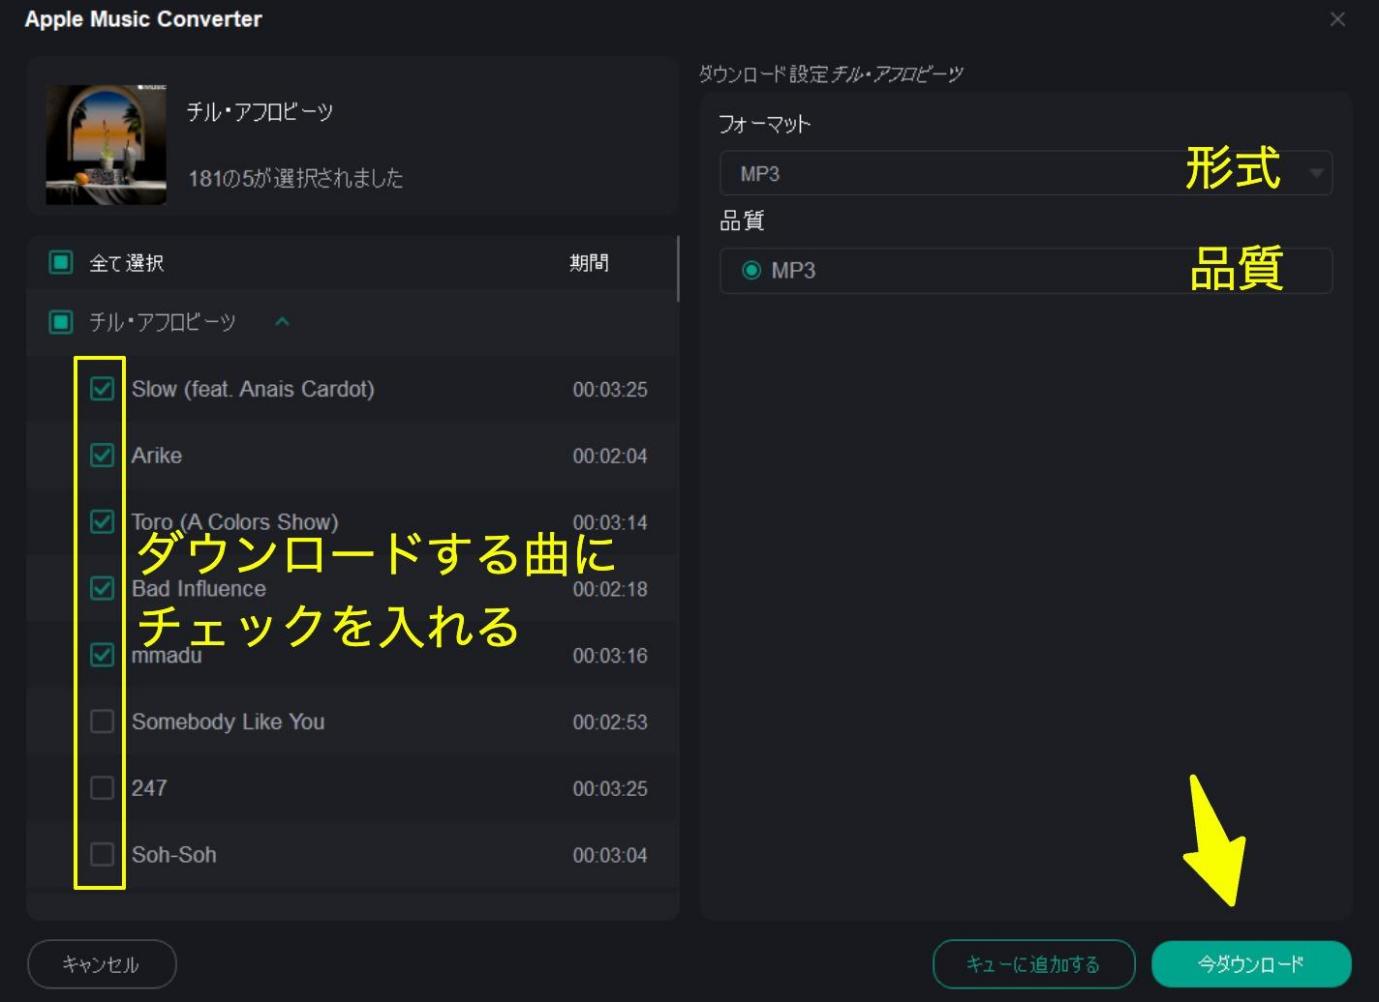Uncheck the mmadu track checkbox
This screenshot has width=1379, height=1002.
(102, 655)
